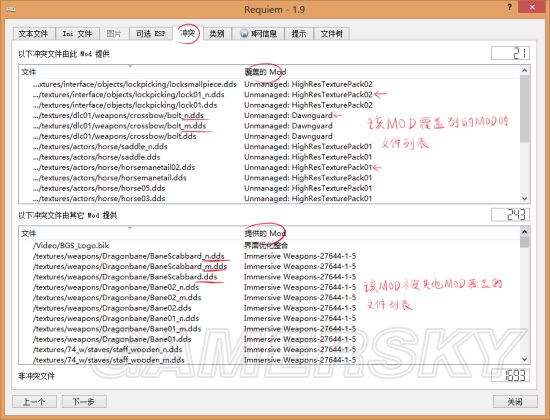Click the lower list scroll-down arrow
This screenshot has height=420, width=550.
(x=524, y=359)
